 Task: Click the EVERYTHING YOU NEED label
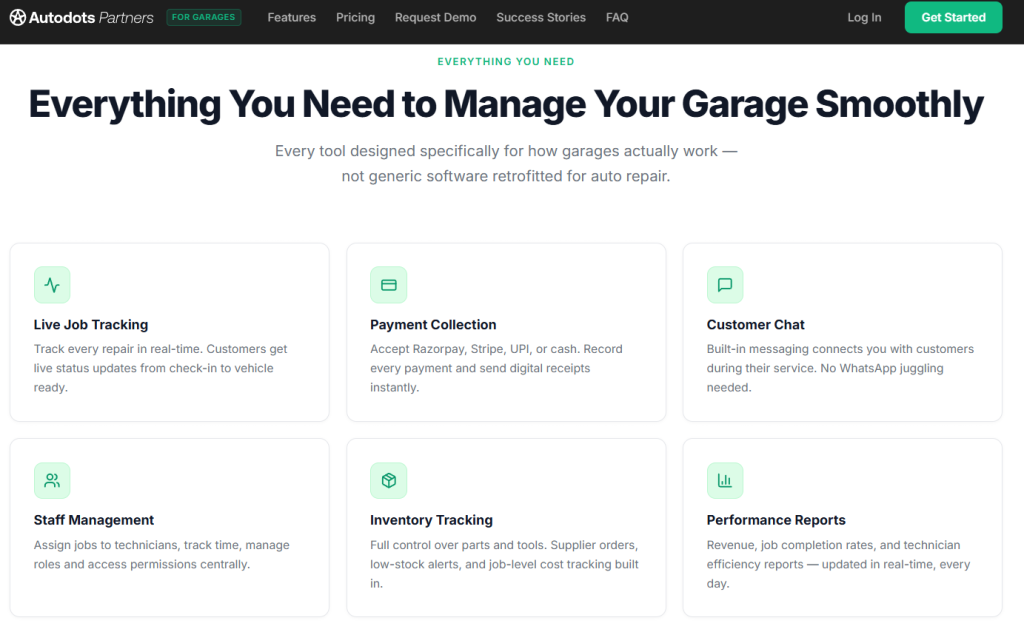tap(506, 61)
